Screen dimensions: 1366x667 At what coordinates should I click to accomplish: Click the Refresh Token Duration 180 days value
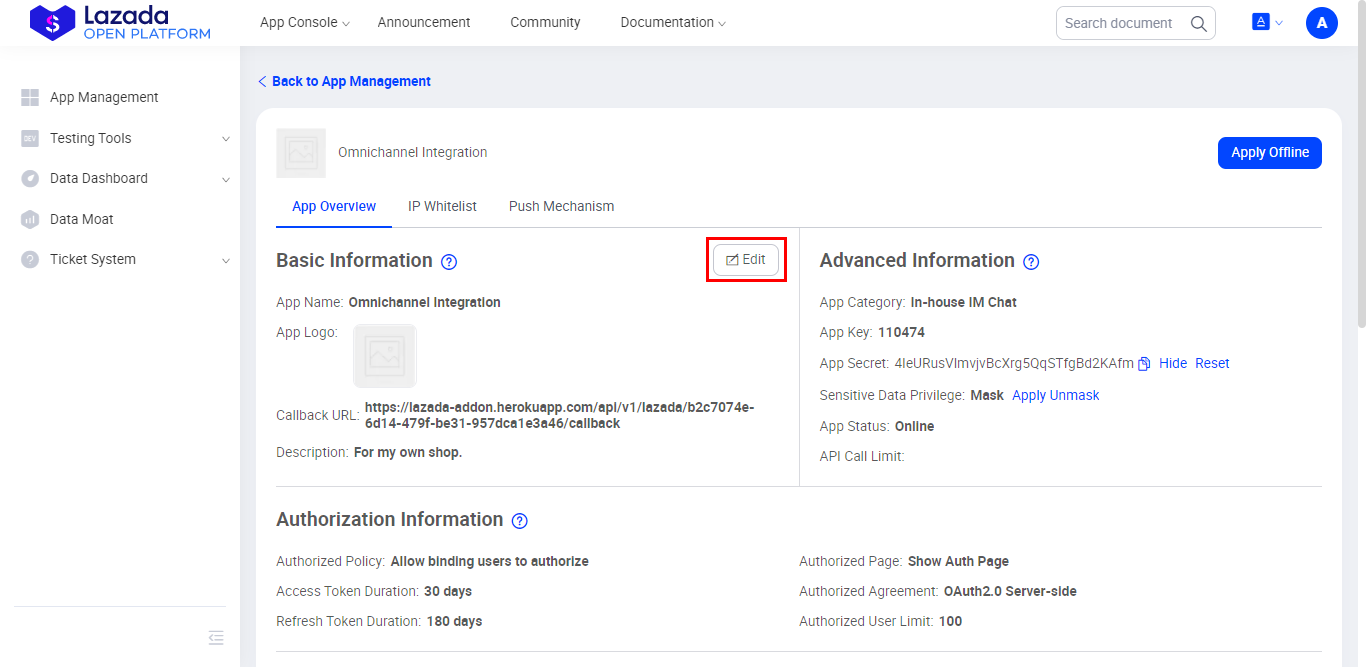pos(454,621)
